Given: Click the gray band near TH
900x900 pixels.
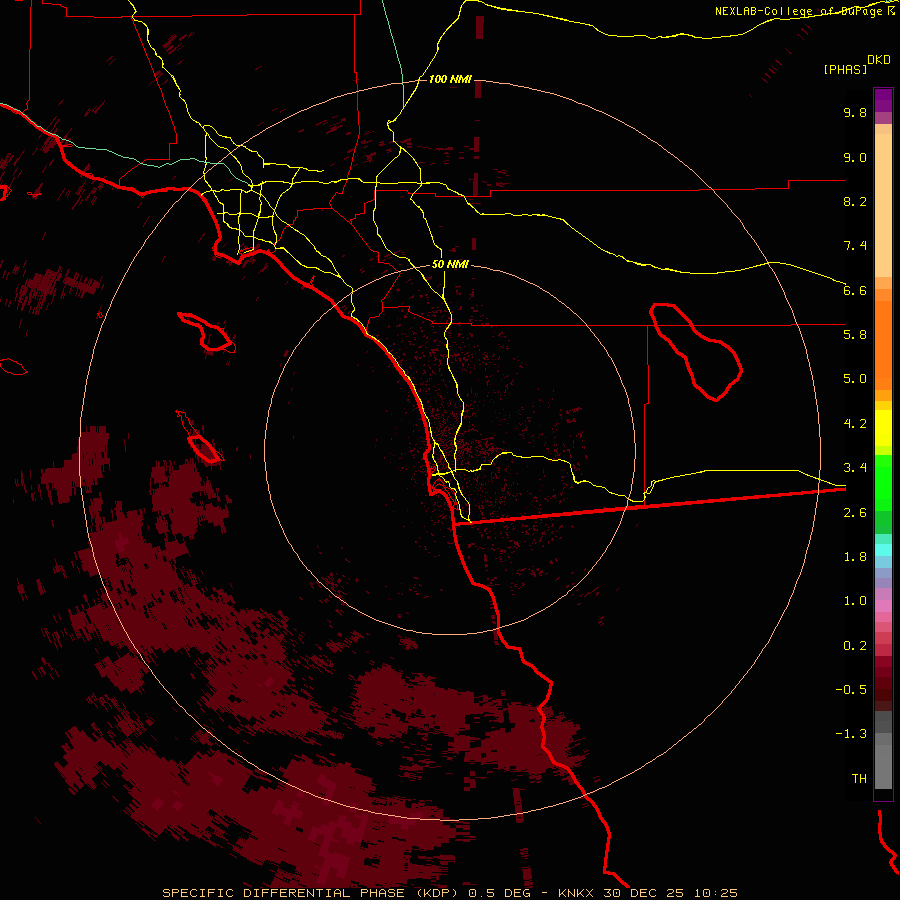Looking at the screenshot, I should tap(883, 766).
